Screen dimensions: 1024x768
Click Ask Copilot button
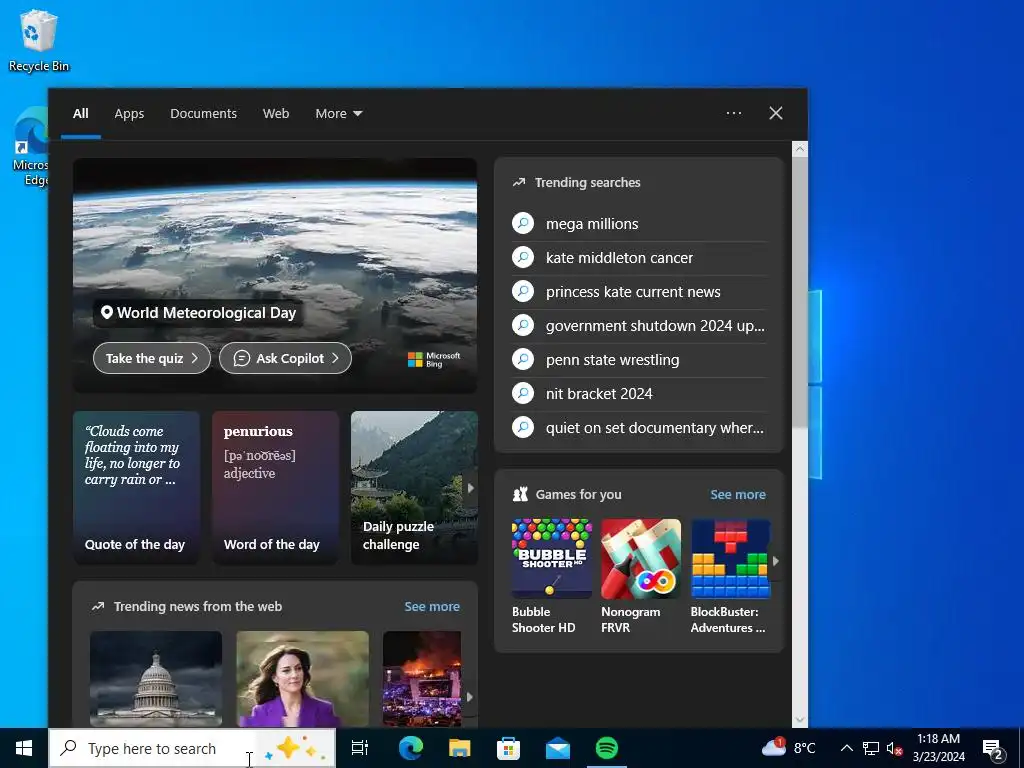pyautogui.click(x=285, y=358)
